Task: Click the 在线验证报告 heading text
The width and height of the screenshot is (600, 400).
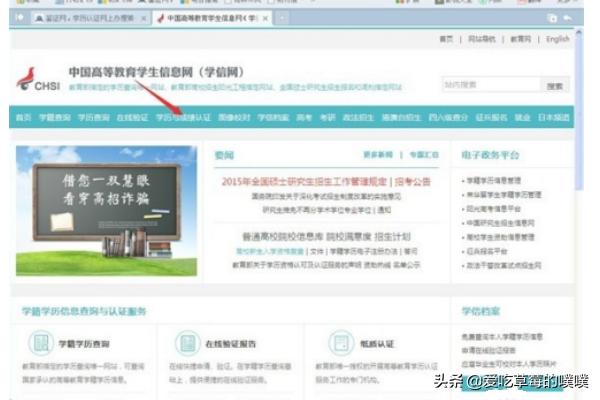Action: (x=231, y=344)
